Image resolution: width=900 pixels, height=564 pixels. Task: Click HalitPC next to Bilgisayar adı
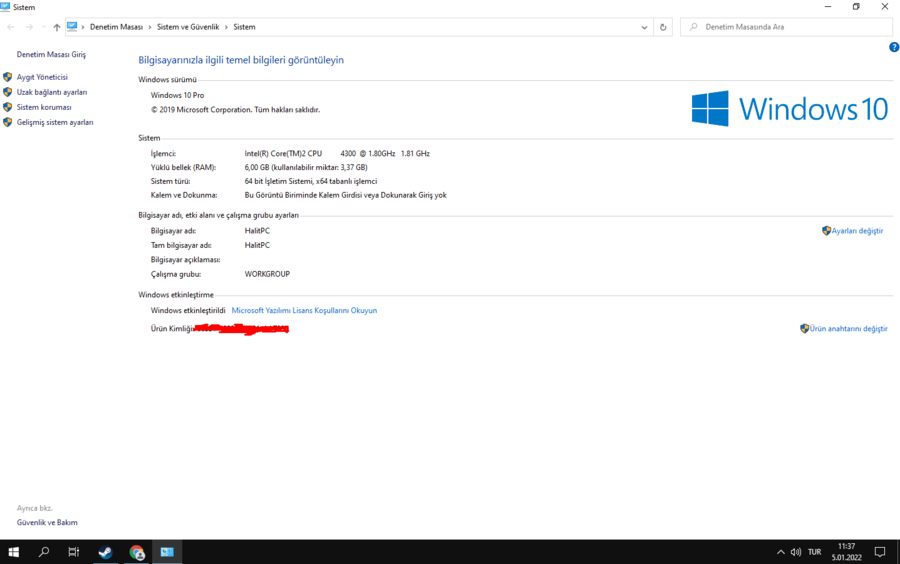point(257,231)
